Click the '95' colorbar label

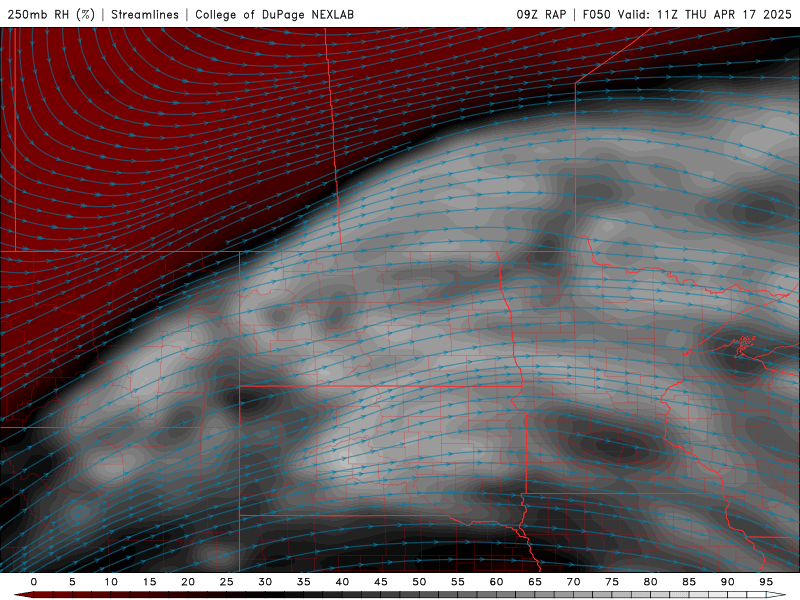pos(766,582)
